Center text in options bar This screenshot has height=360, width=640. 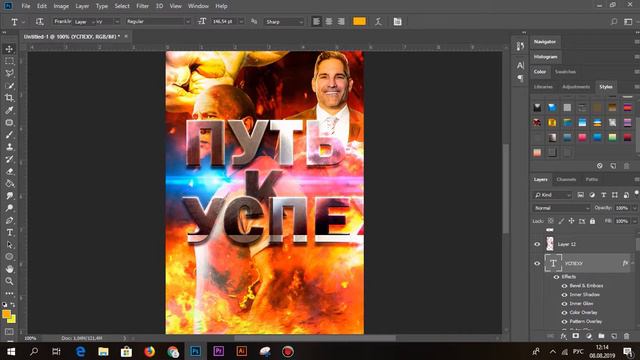click(329, 22)
